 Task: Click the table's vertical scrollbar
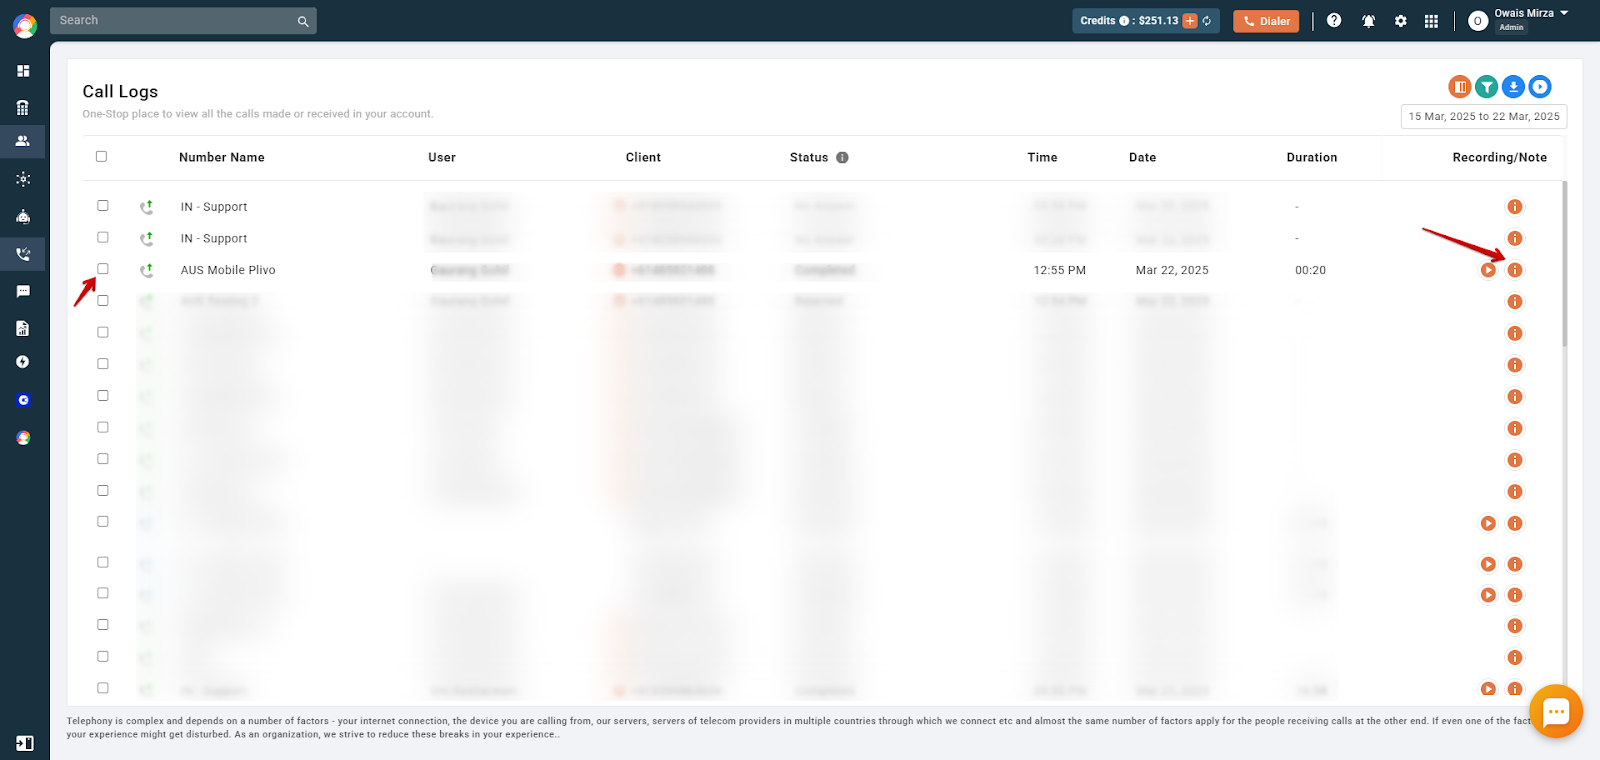pos(1565,264)
